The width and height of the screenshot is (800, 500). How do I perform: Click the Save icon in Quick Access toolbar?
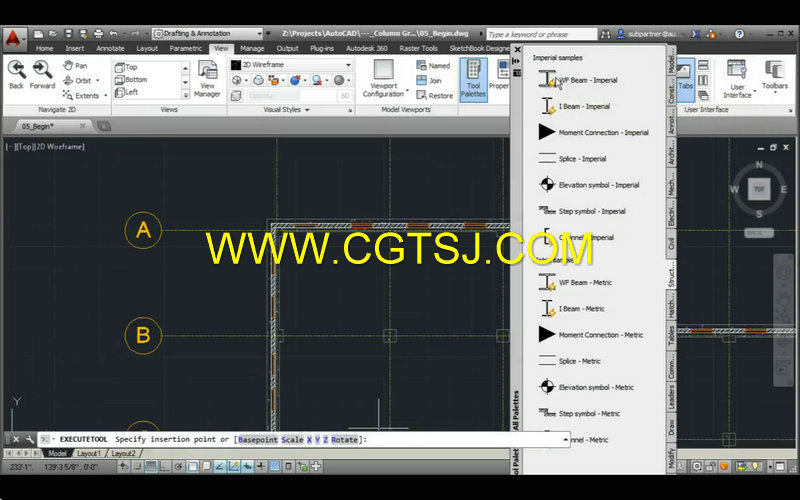click(68, 34)
